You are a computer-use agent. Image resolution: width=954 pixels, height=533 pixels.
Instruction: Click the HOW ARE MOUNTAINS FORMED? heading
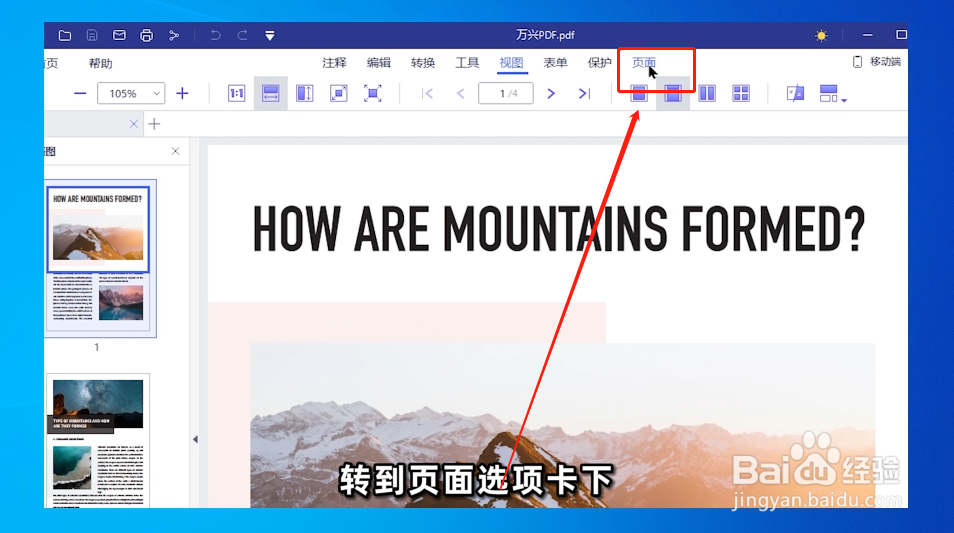coord(559,229)
